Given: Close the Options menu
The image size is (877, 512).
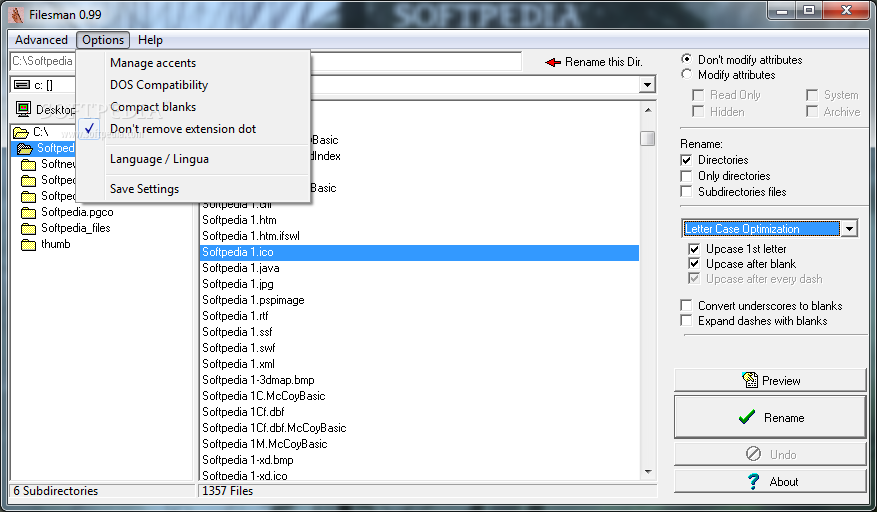Looking at the screenshot, I should coord(103,40).
